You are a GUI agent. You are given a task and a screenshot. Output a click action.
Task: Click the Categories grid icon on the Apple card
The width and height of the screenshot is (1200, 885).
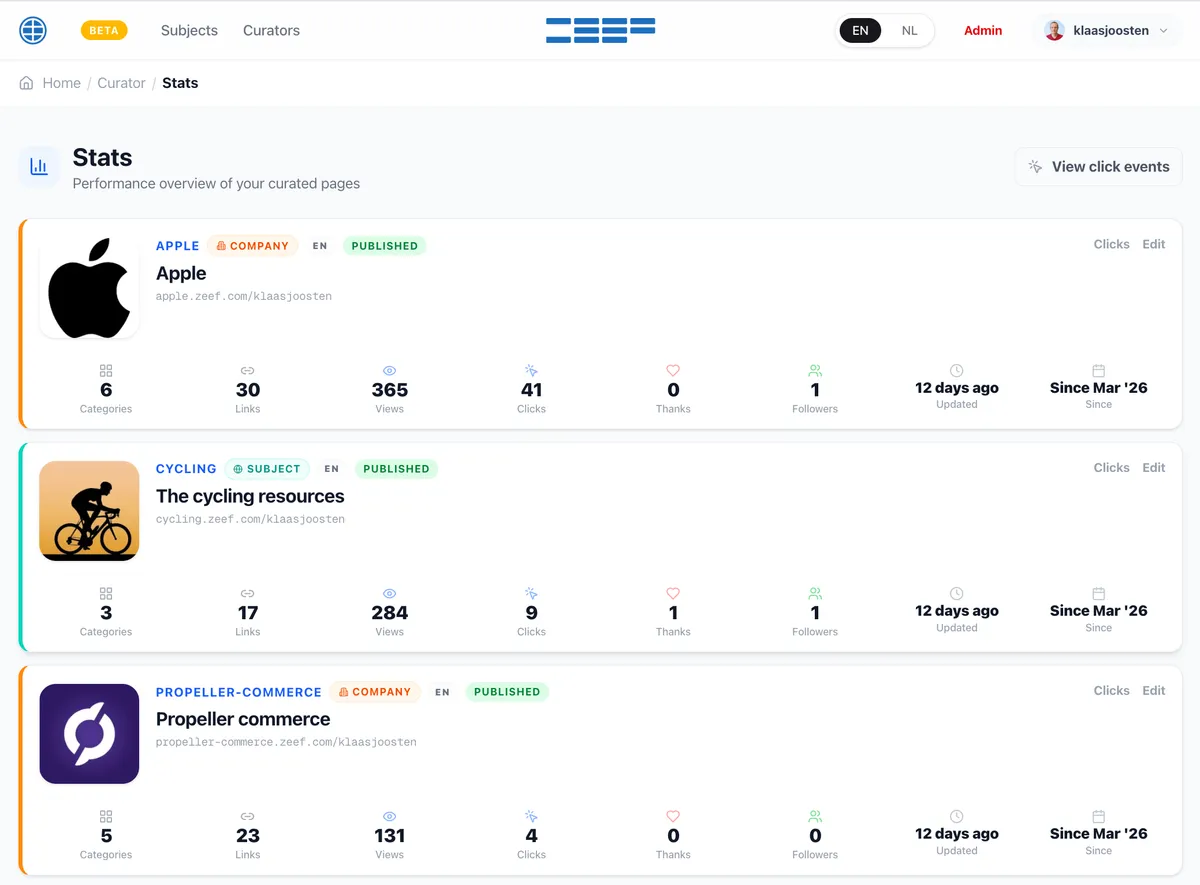point(106,371)
